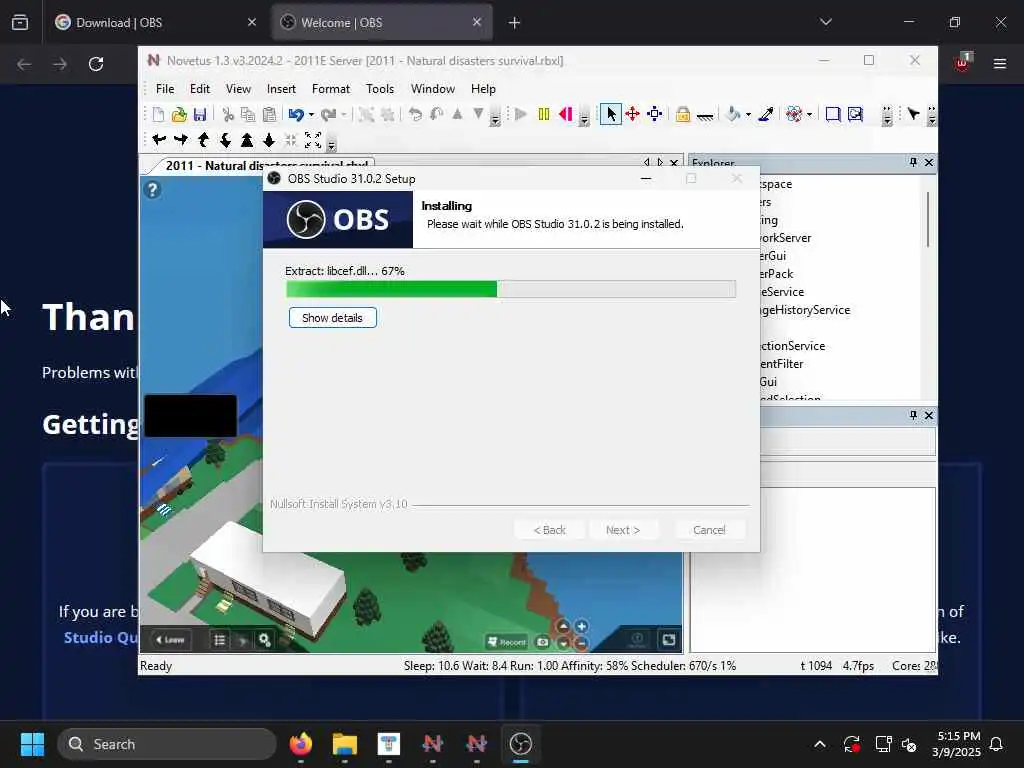
Task: Open the Tools menu
Action: (x=380, y=89)
